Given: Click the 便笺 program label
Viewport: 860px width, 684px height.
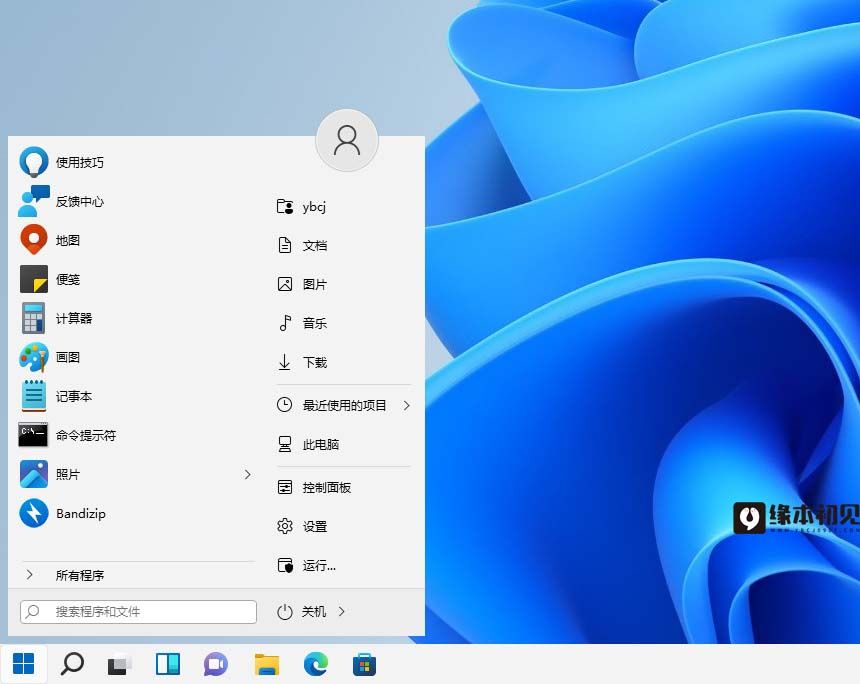Looking at the screenshot, I should 67,279.
